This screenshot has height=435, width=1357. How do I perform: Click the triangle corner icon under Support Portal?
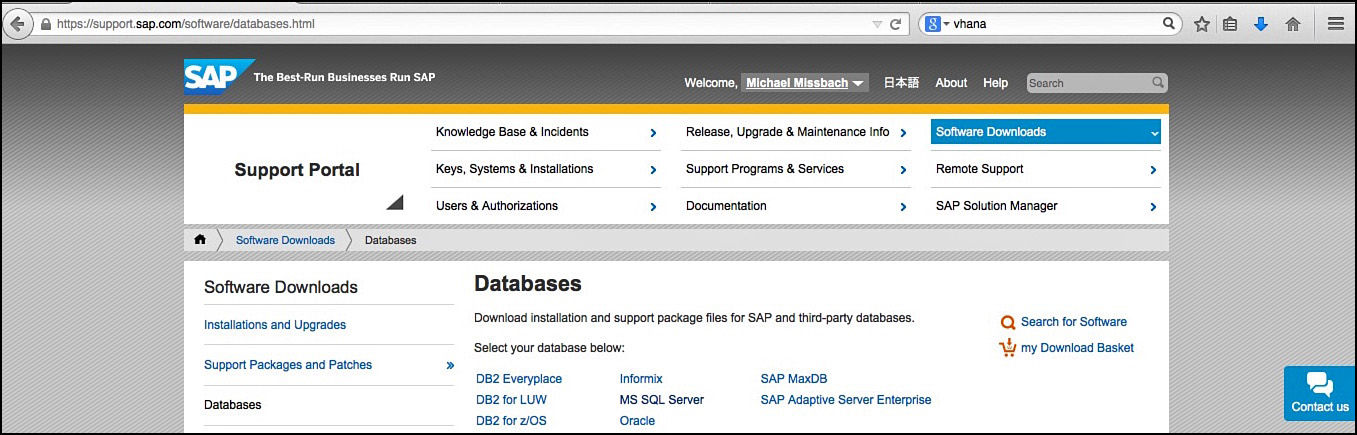[x=396, y=203]
